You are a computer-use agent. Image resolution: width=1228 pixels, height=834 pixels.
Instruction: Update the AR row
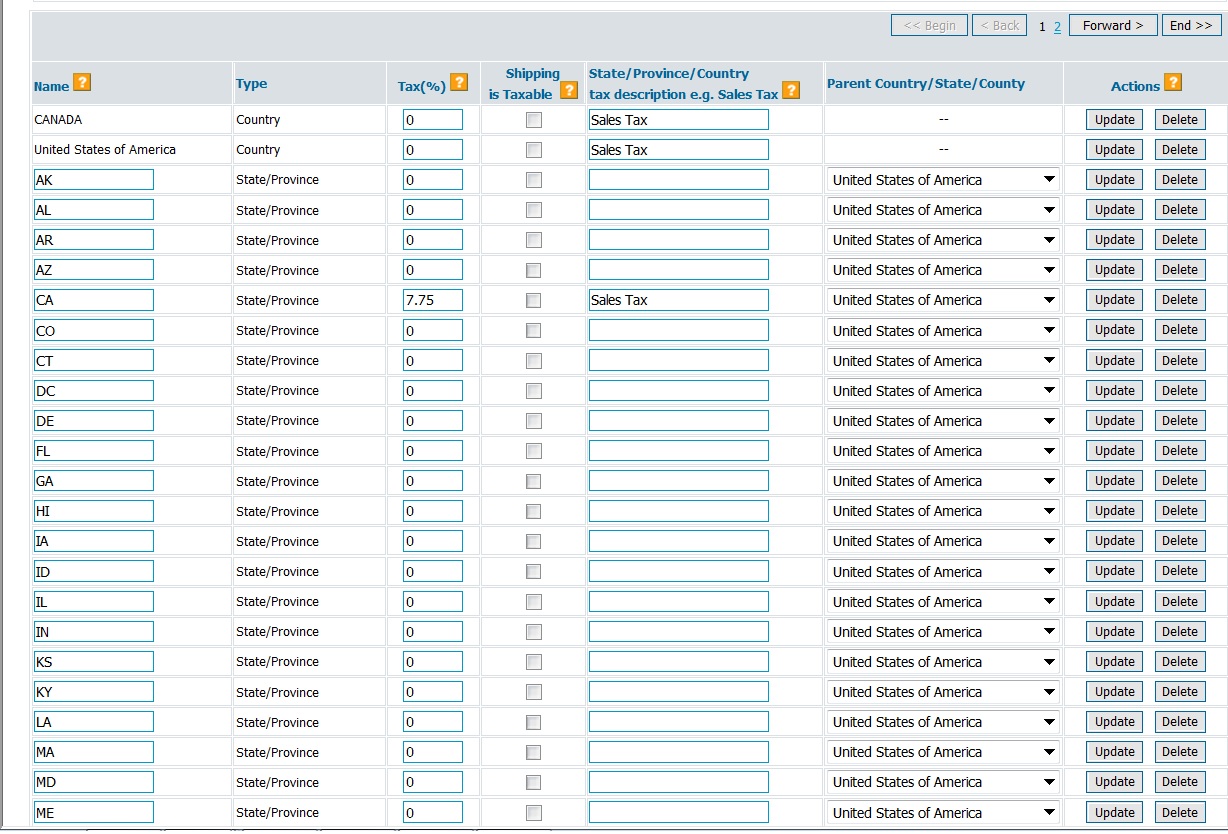tap(1114, 240)
